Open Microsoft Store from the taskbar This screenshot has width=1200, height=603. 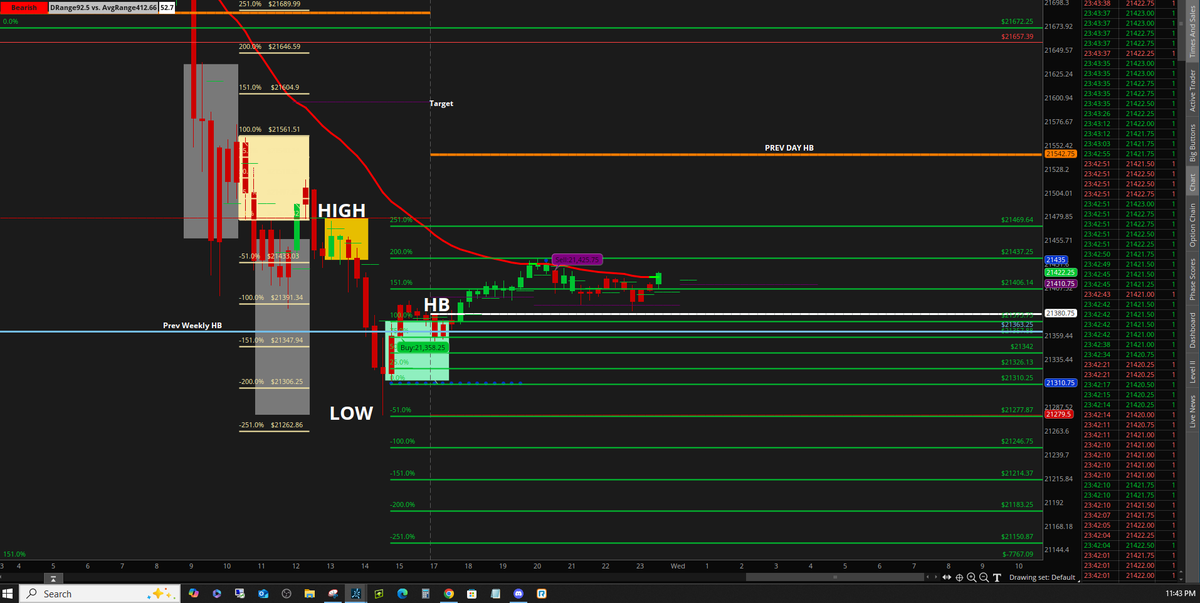471,593
